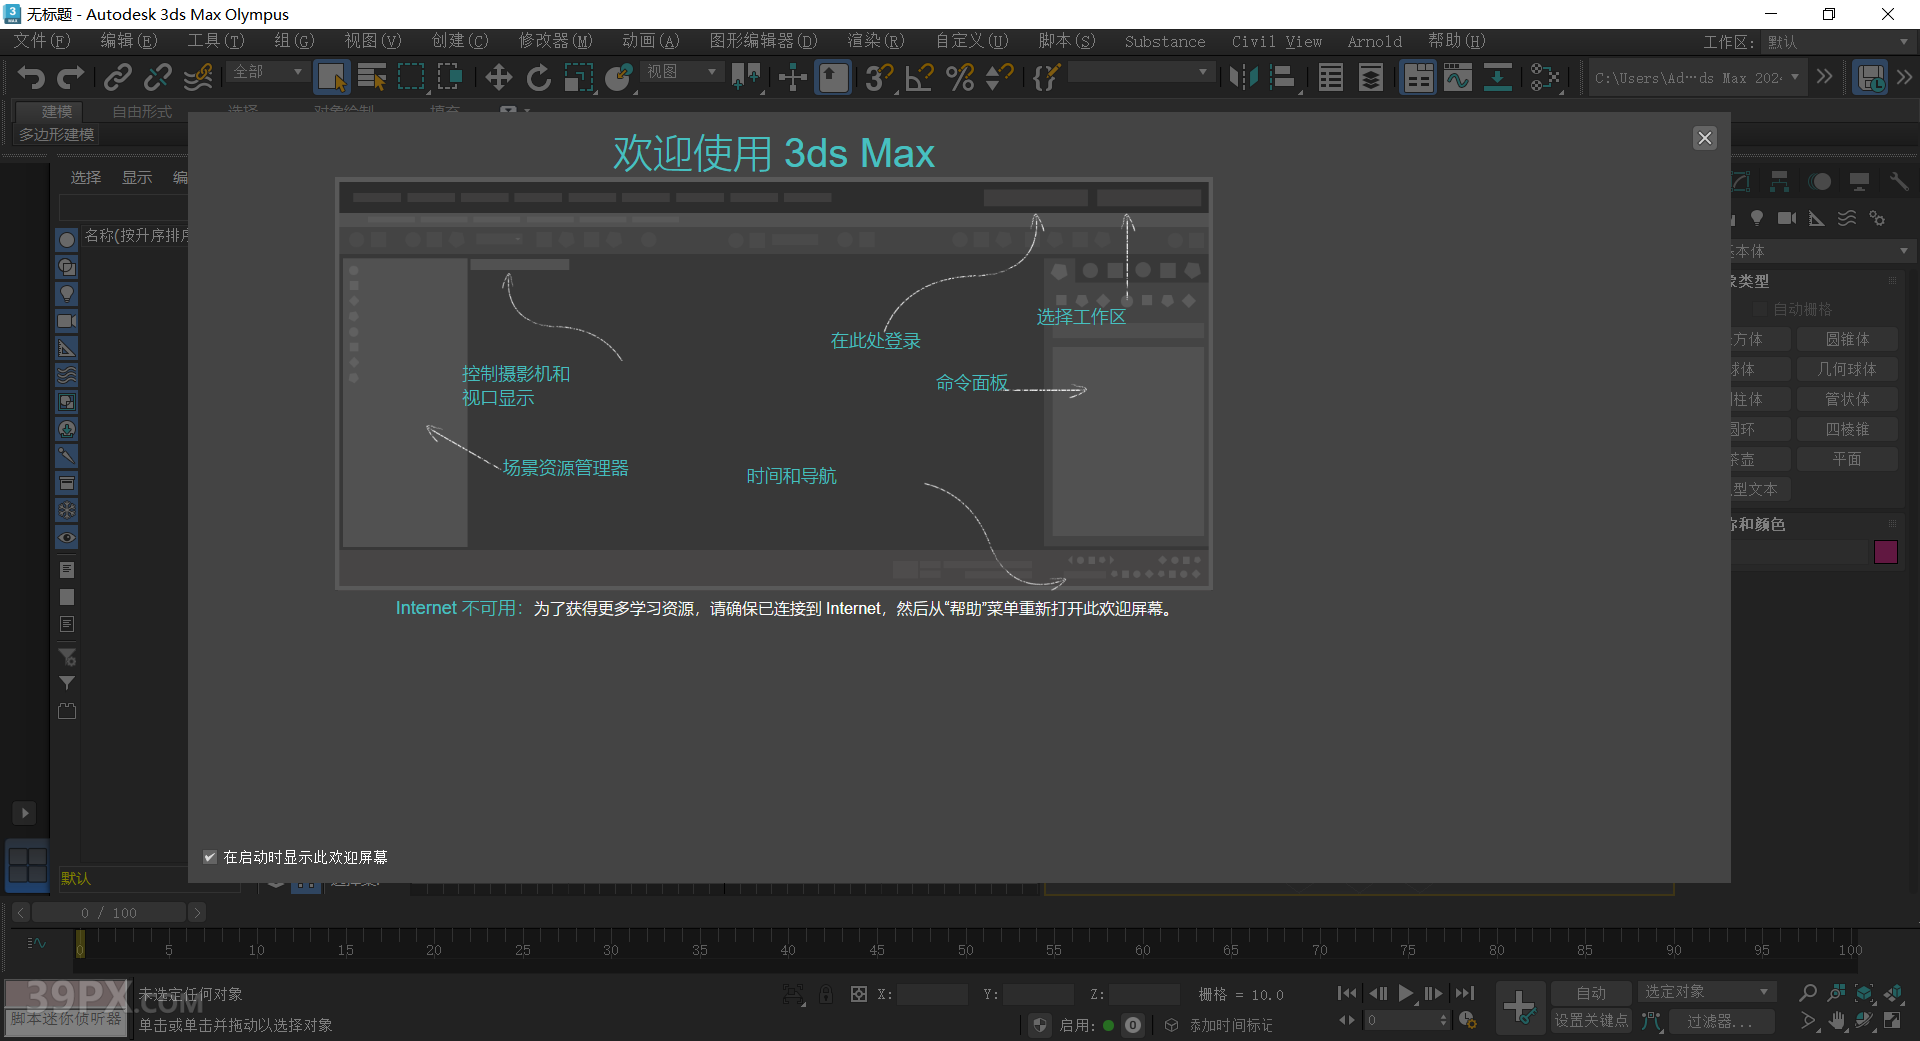
Task: Open the selection filter dropdown 全部
Action: pyautogui.click(x=267, y=72)
